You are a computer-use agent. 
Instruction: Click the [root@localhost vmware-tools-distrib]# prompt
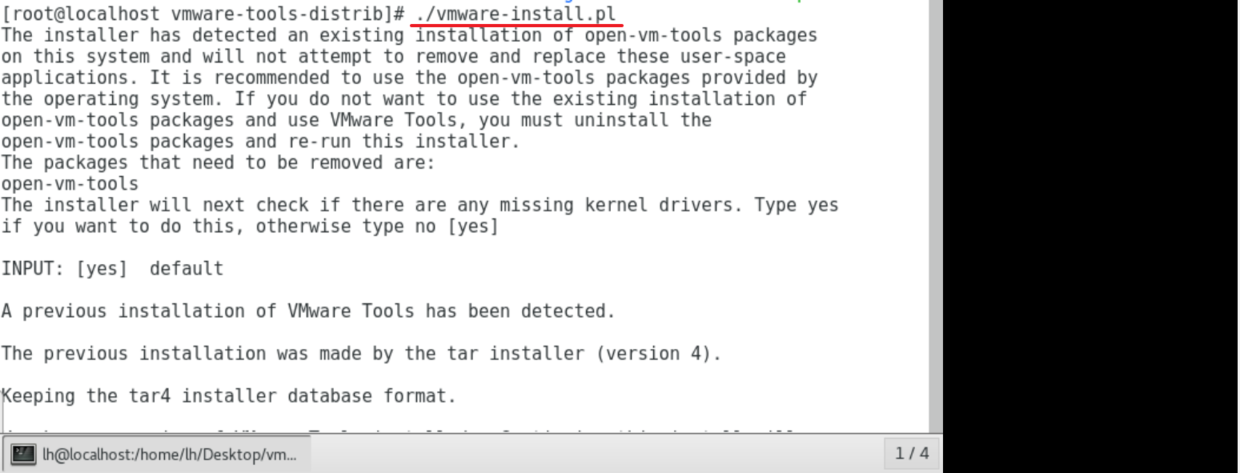point(204,14)
